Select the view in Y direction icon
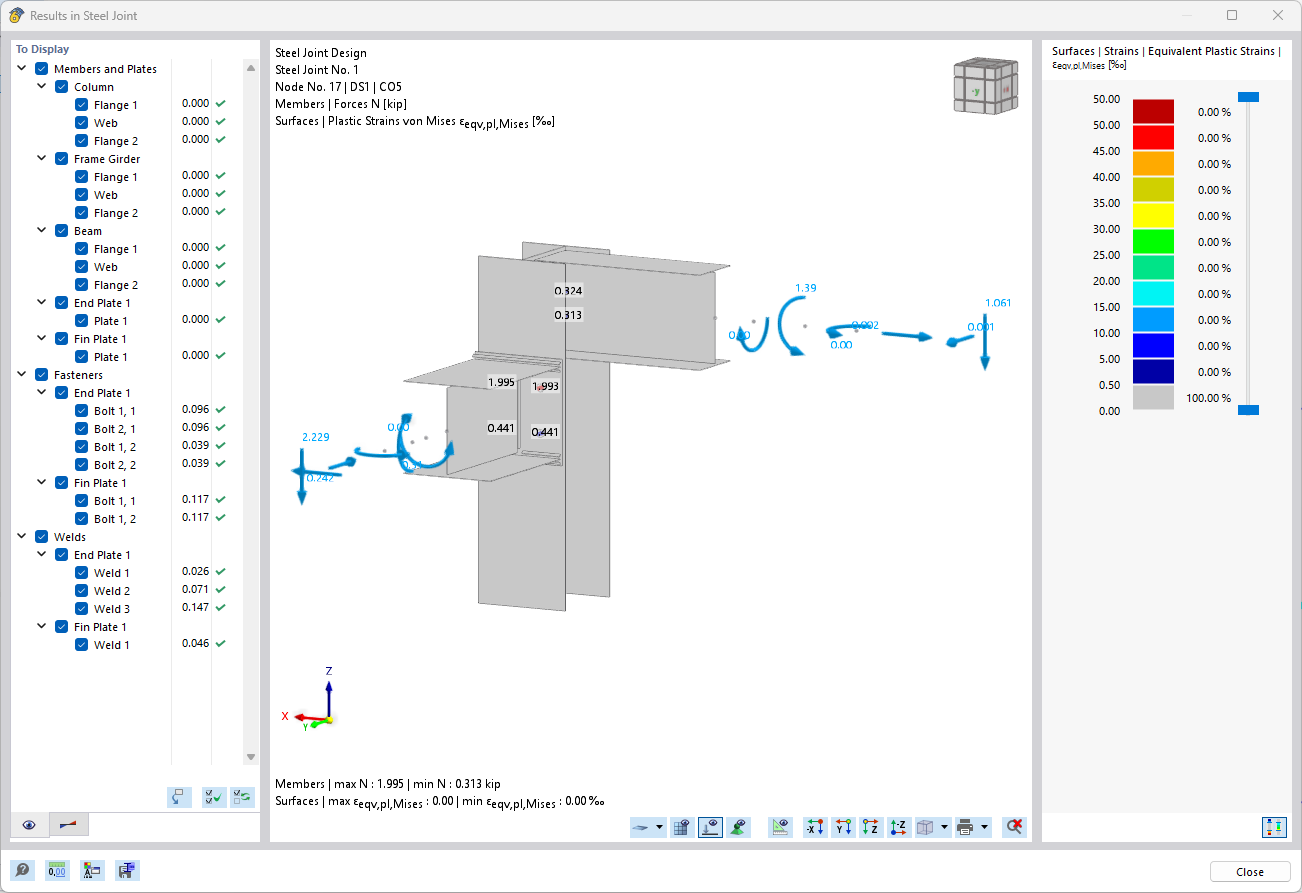Image resolution: width=1302 pixels, height=893 pixels. tap(843, 827)
